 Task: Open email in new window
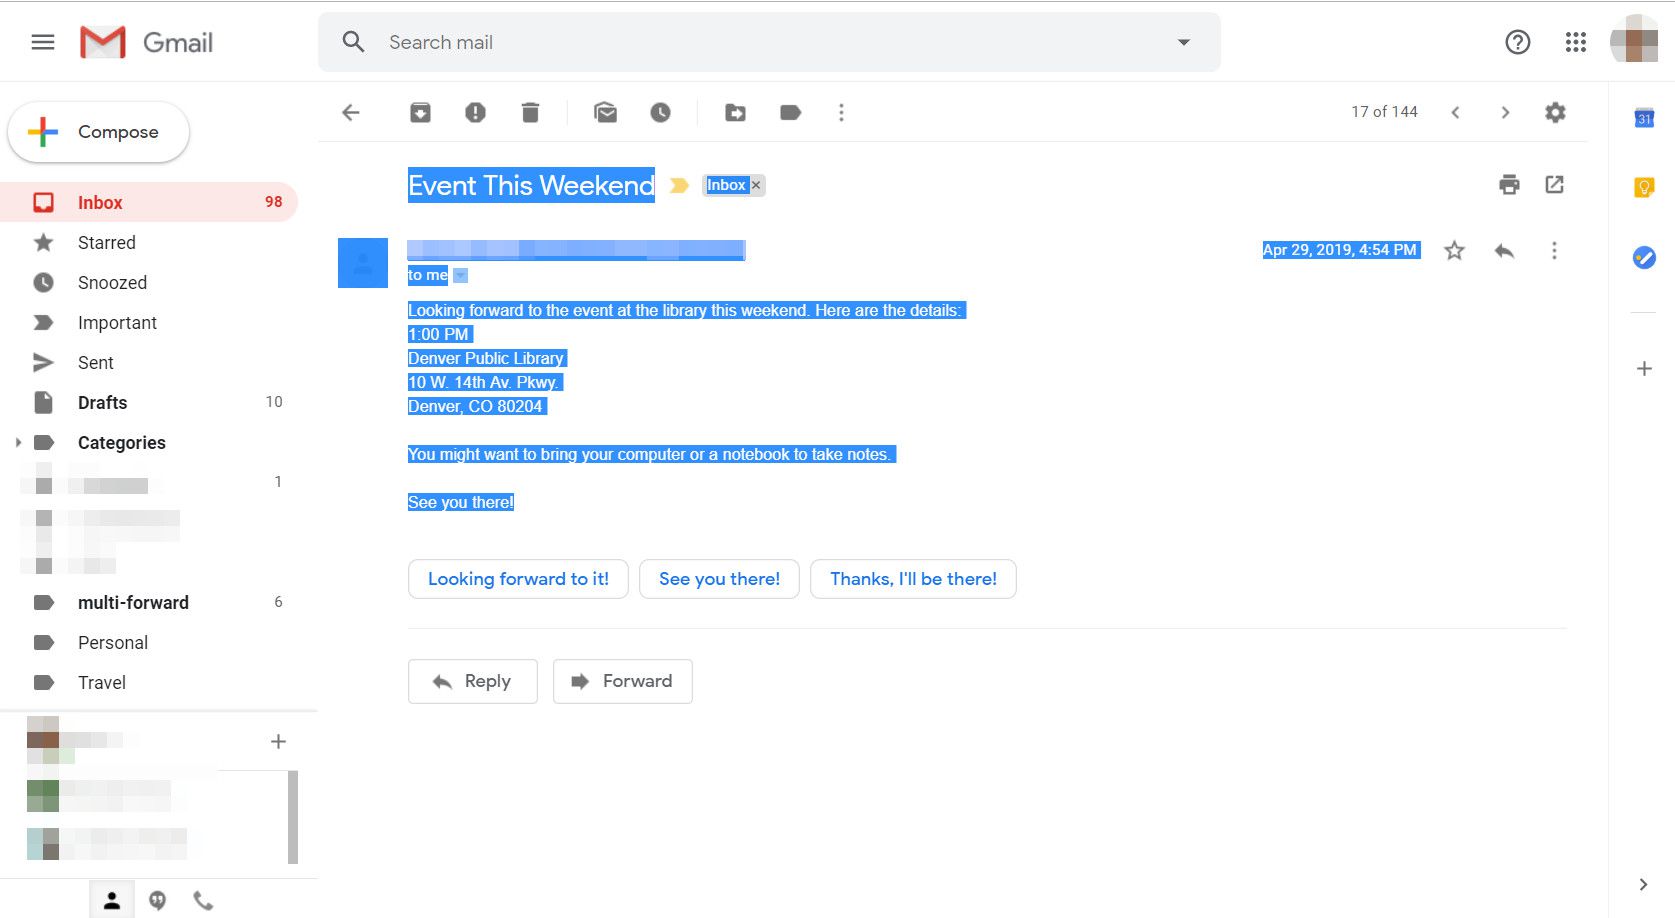(1555, 184)
